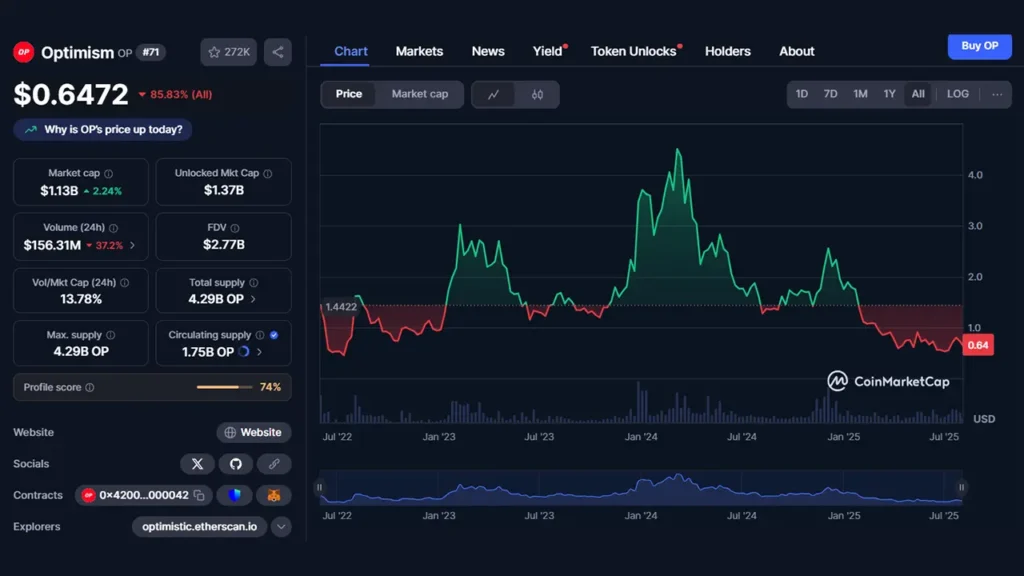Set chart range to 1Y

(x=889, y=94)
